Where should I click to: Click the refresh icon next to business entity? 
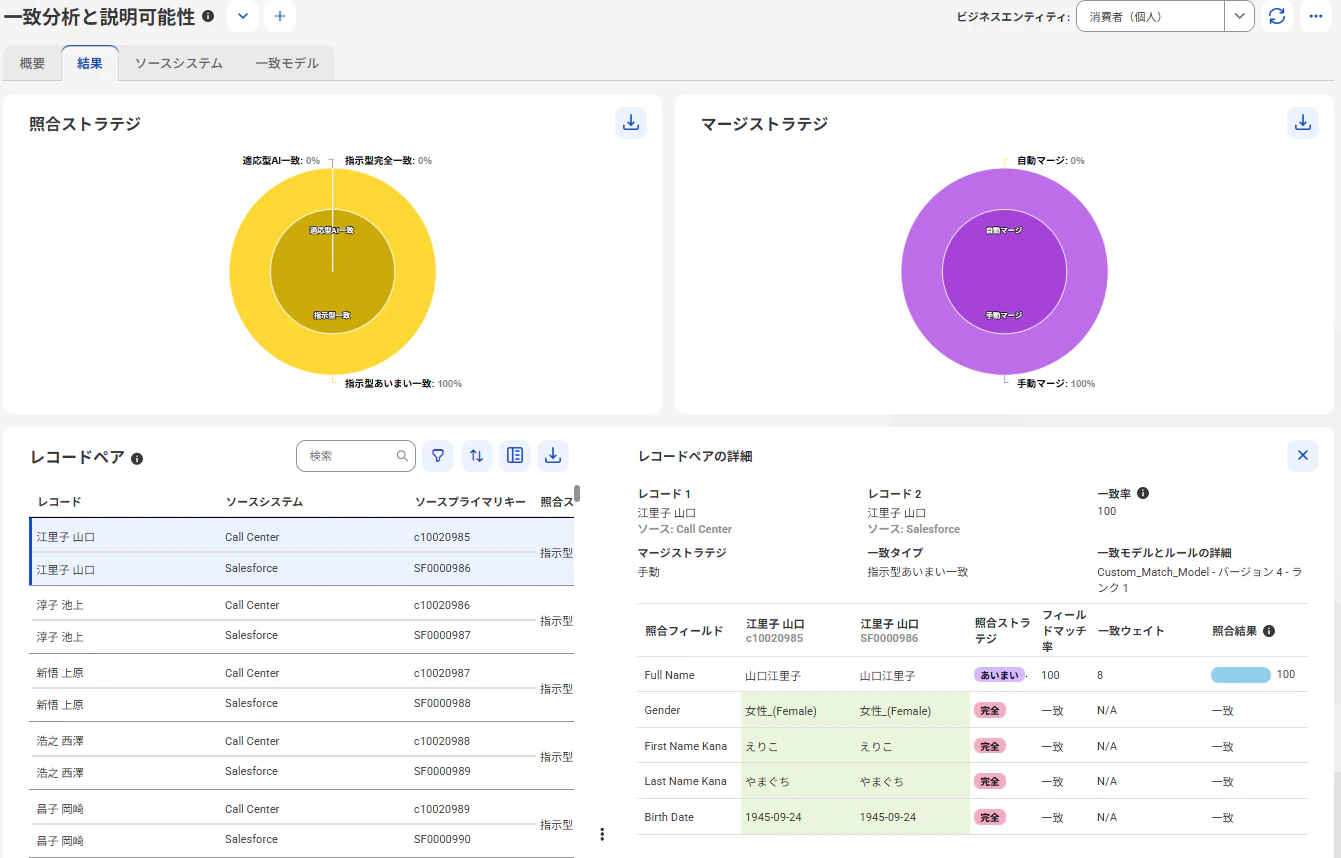(x=1277, y=16)
